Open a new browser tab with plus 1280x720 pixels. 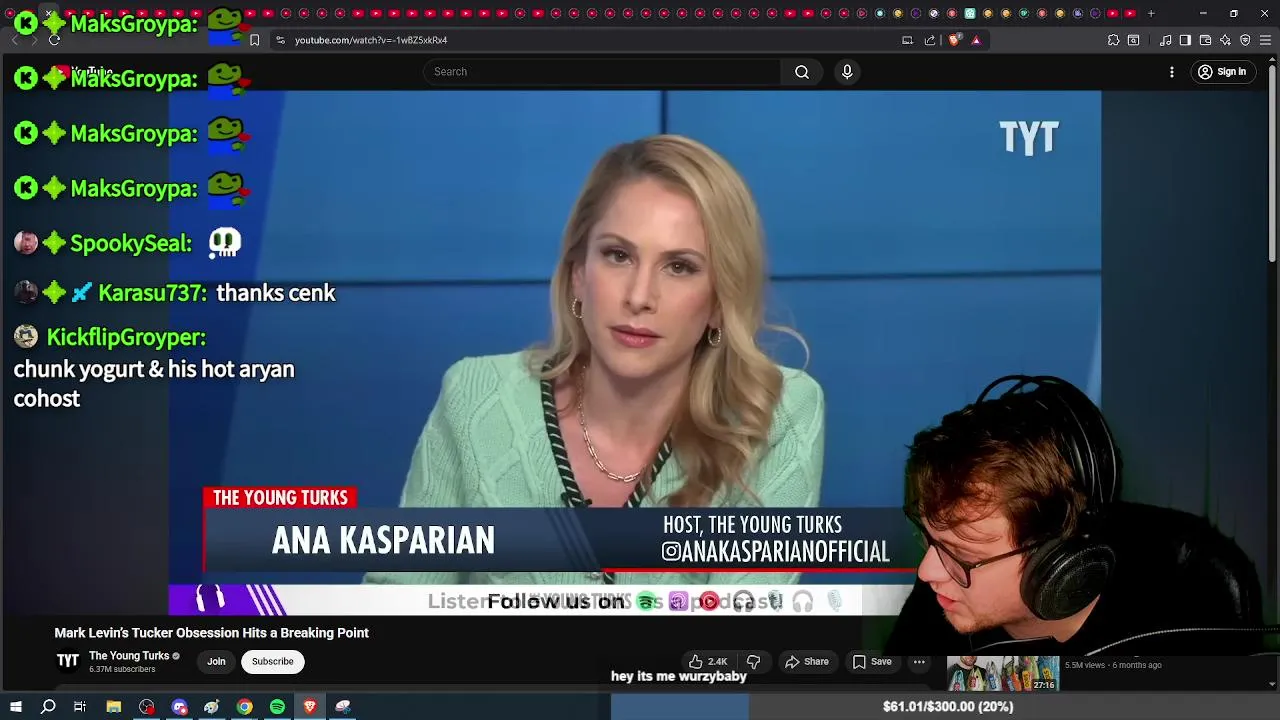click(x=1151, y=13)
